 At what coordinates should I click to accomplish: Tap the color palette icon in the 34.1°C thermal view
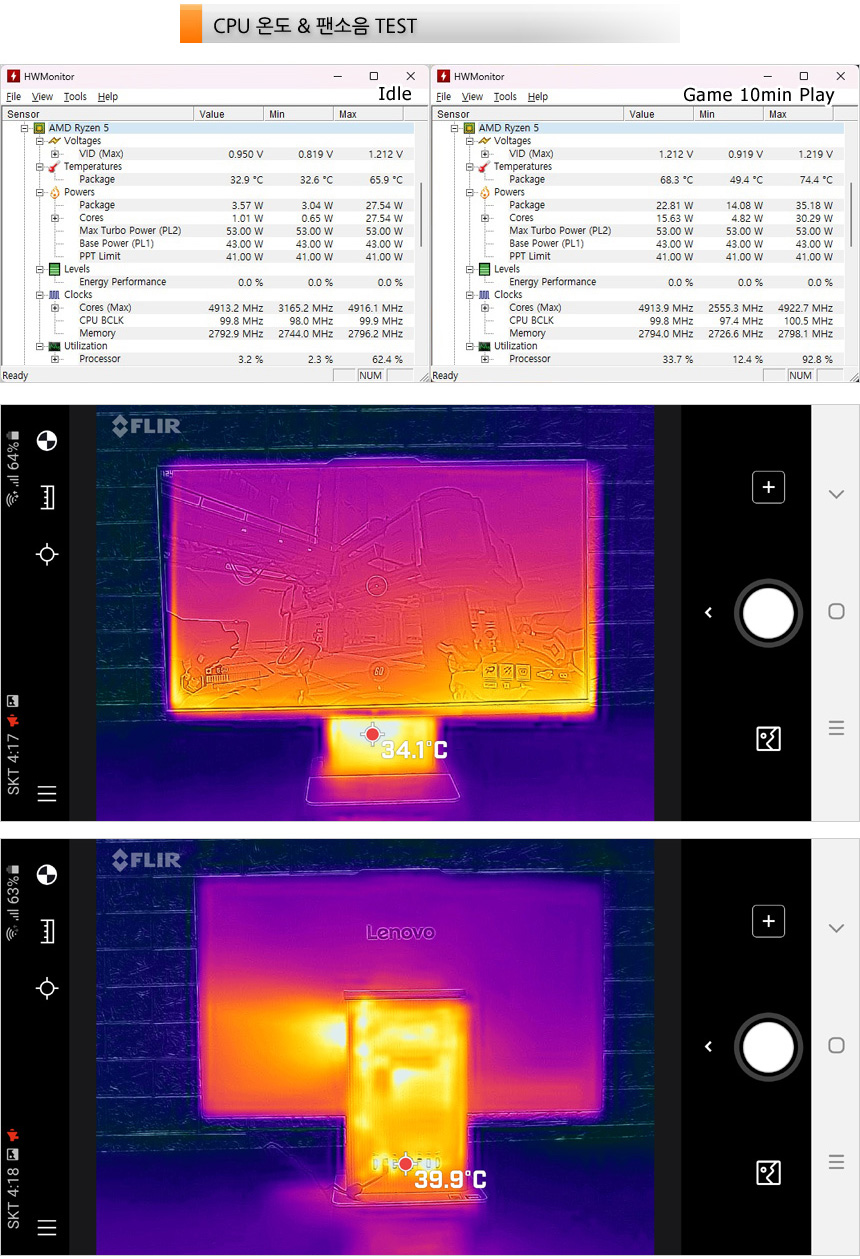tap(46, 441)
